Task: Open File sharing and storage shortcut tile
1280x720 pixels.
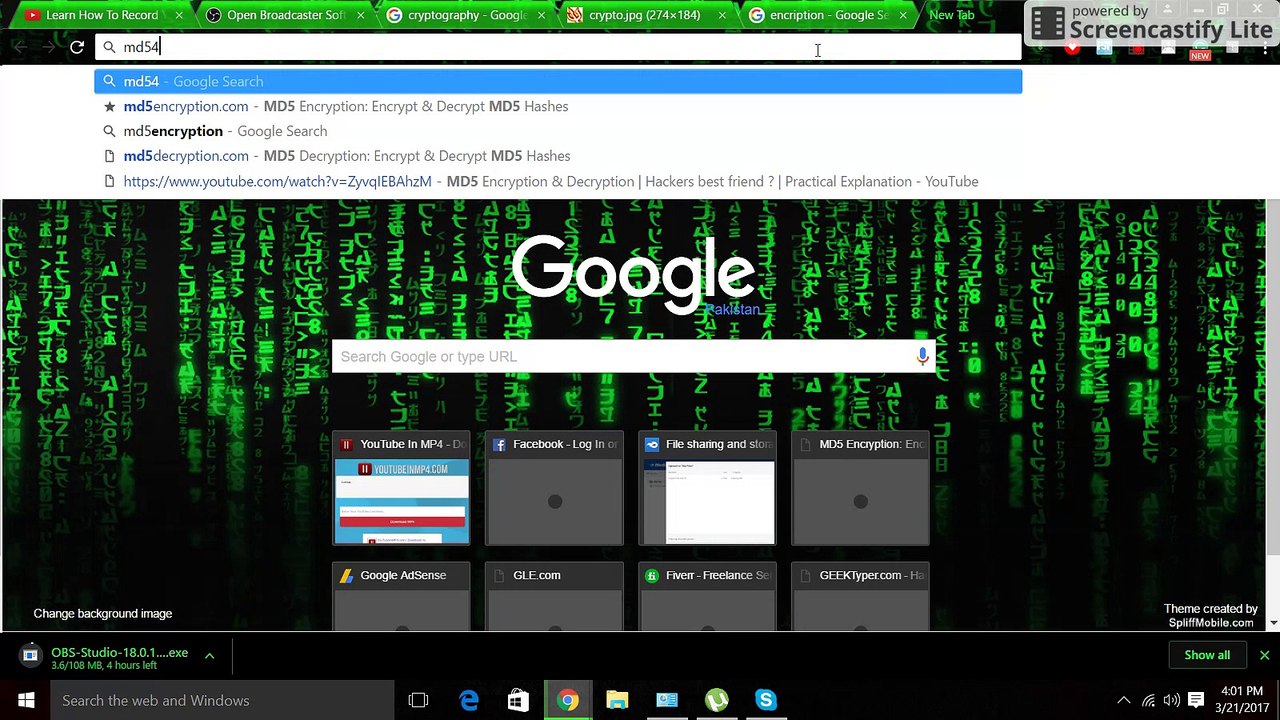Action: [707, 488]
